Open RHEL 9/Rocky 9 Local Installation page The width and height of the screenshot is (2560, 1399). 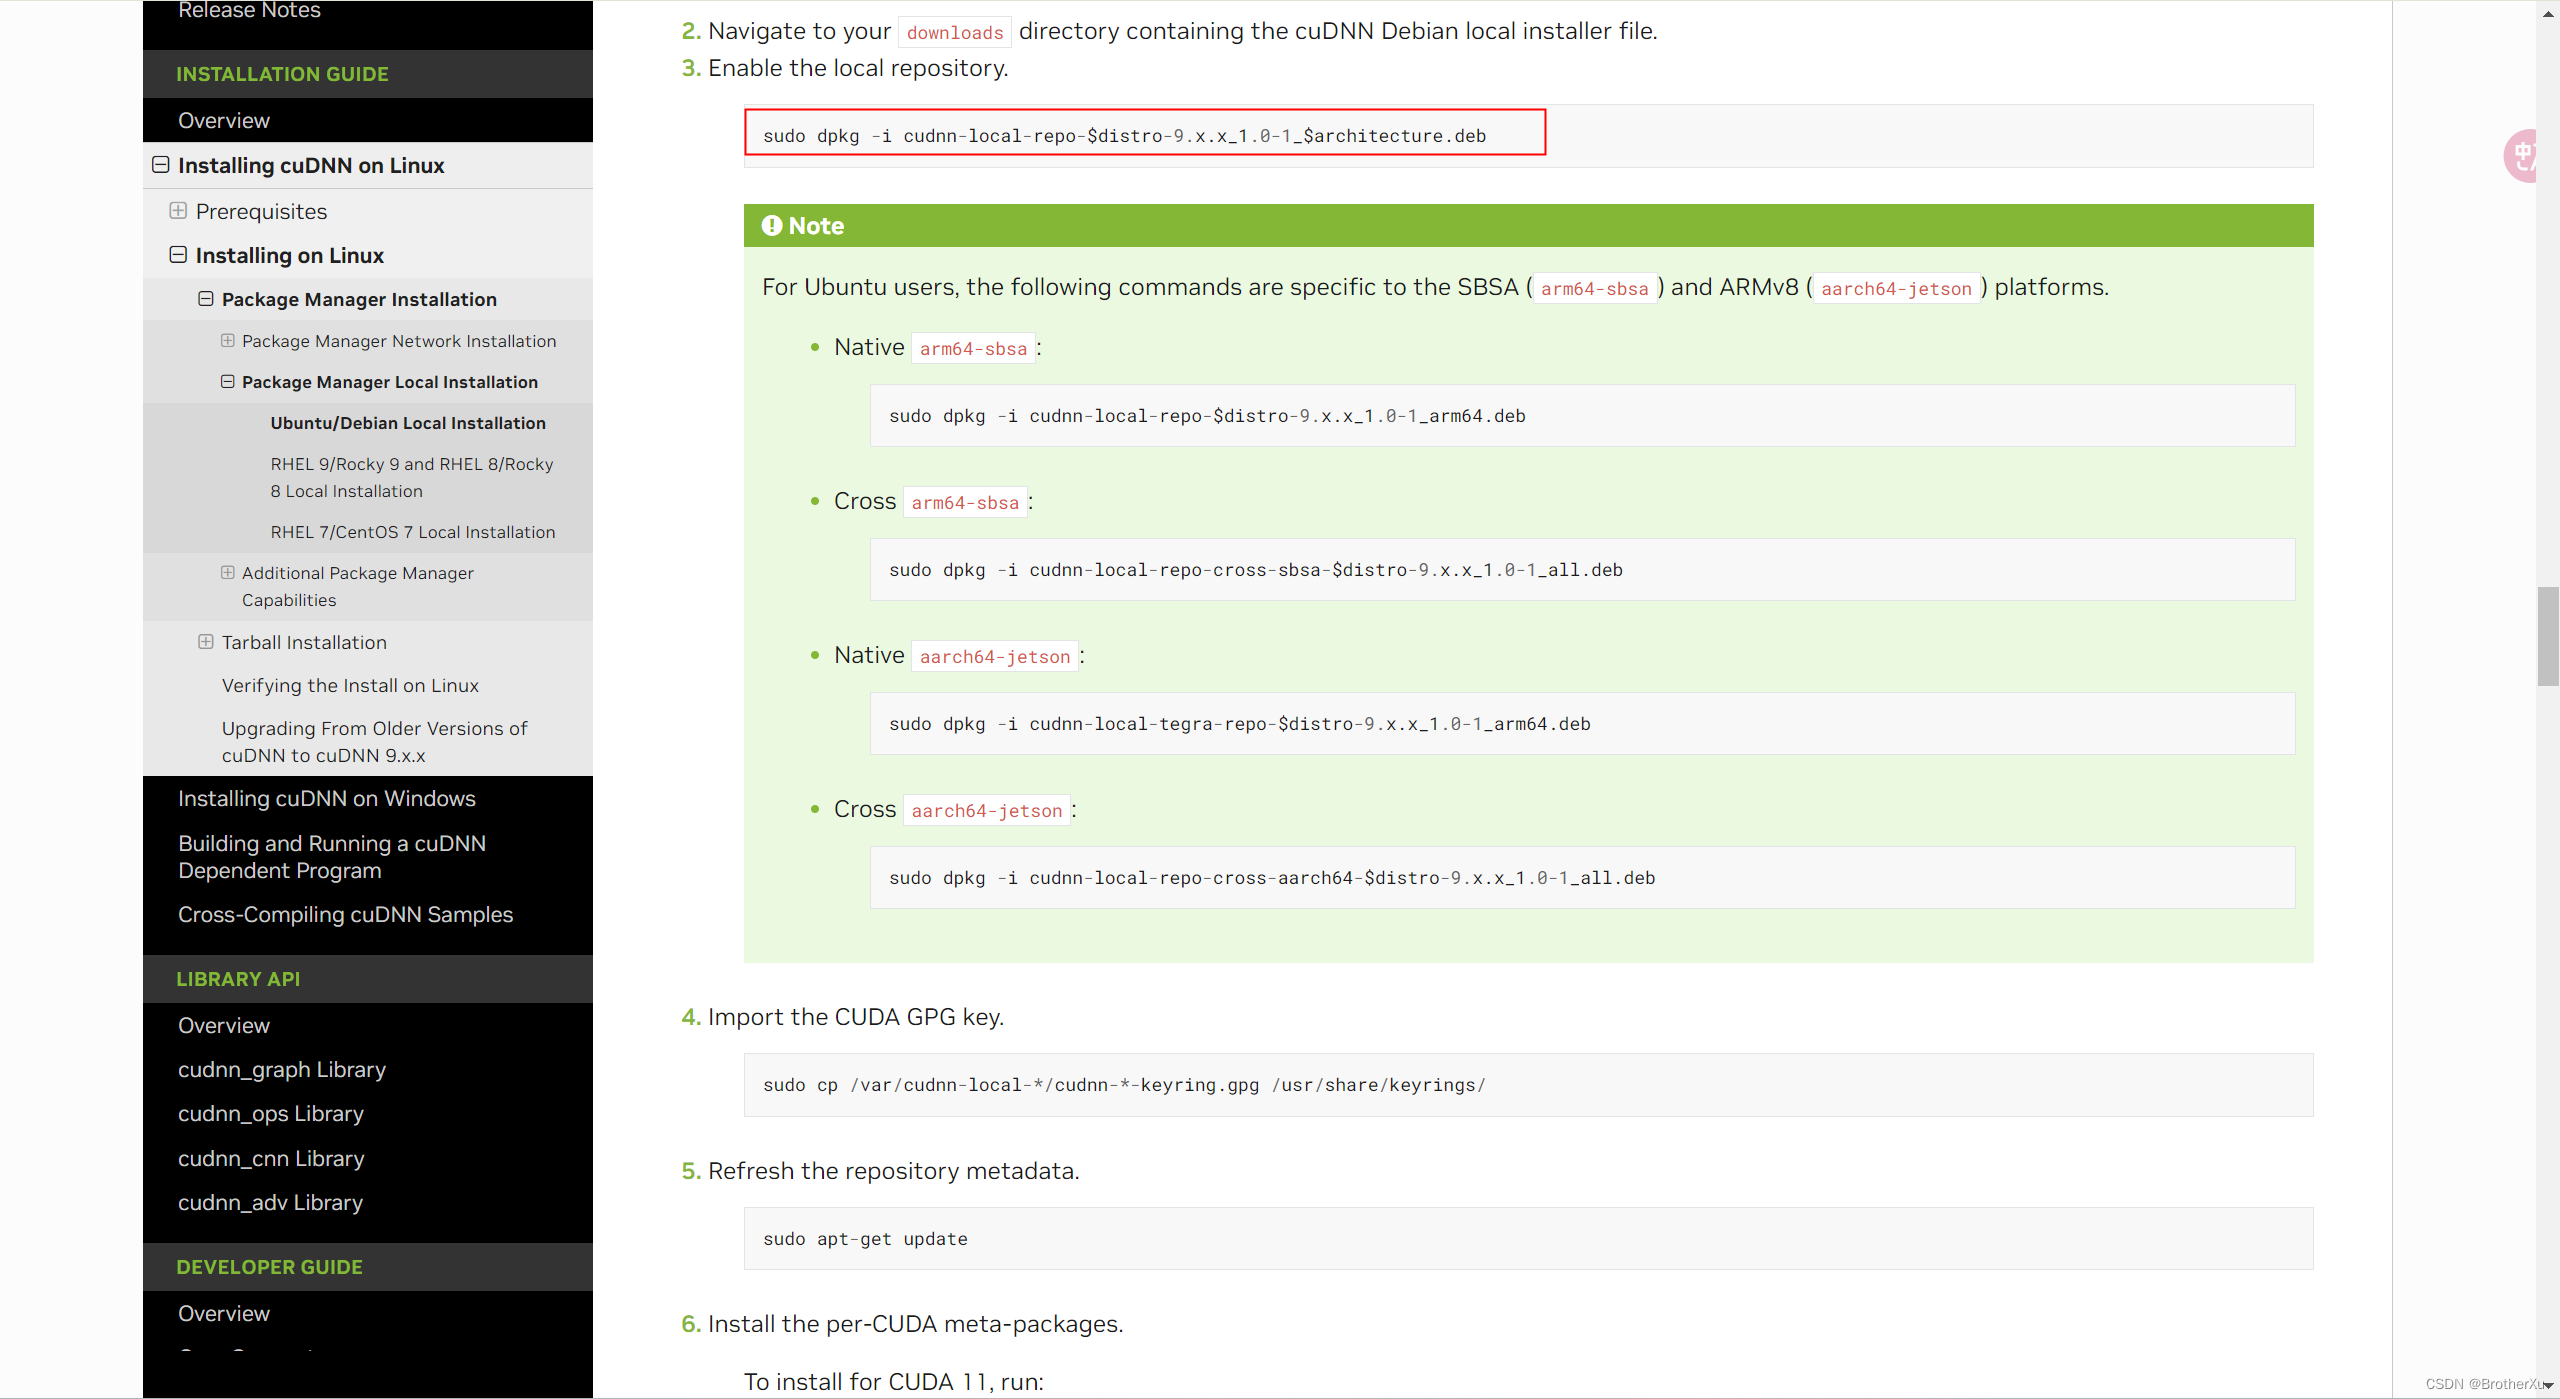point(412,477)
